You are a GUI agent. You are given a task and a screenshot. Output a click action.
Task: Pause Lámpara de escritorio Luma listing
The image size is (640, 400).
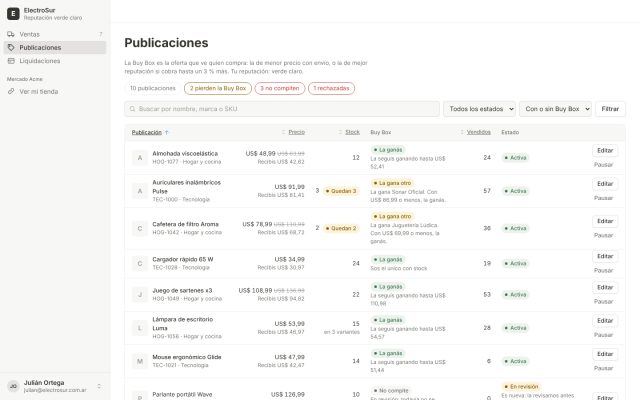click(603, 335)
